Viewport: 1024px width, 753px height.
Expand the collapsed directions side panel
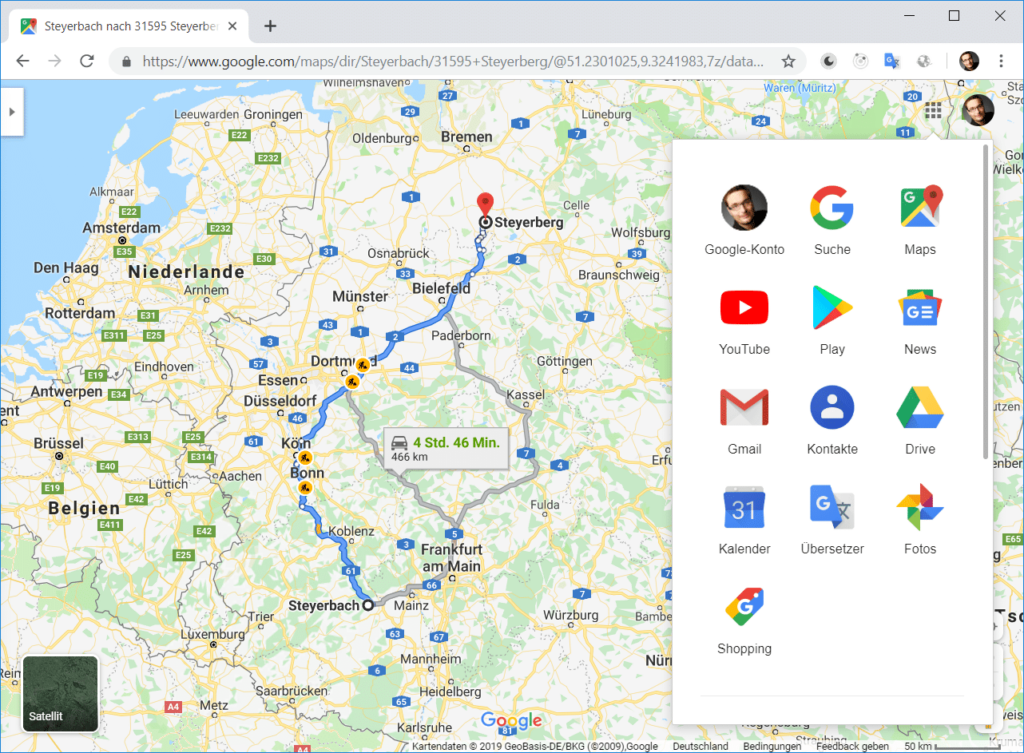[x=12, y=112]
